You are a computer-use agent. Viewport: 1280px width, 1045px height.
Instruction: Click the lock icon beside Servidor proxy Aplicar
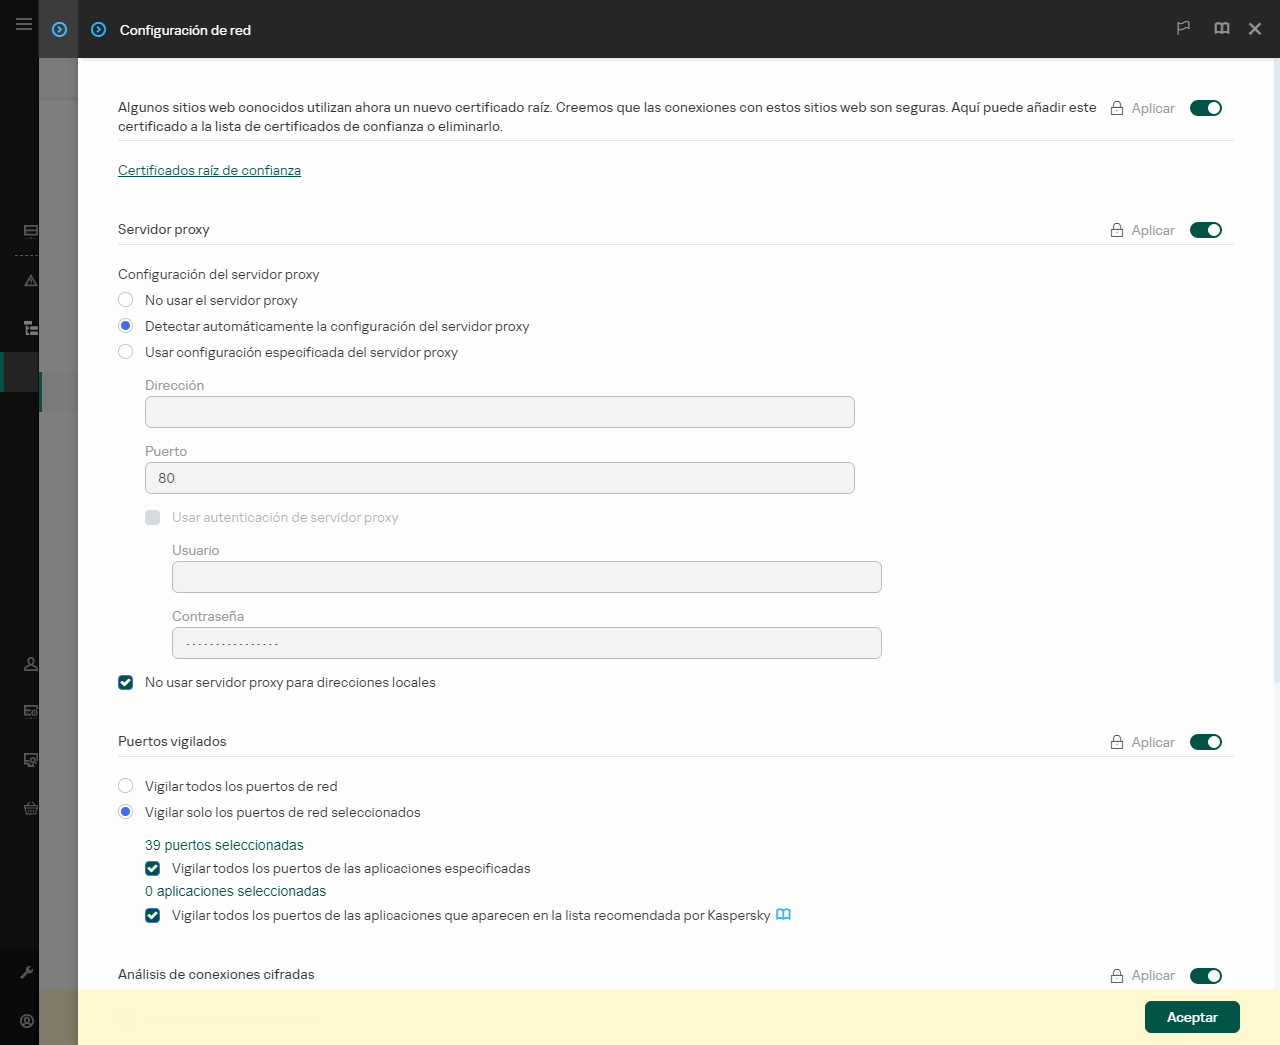click(1116, 230)
